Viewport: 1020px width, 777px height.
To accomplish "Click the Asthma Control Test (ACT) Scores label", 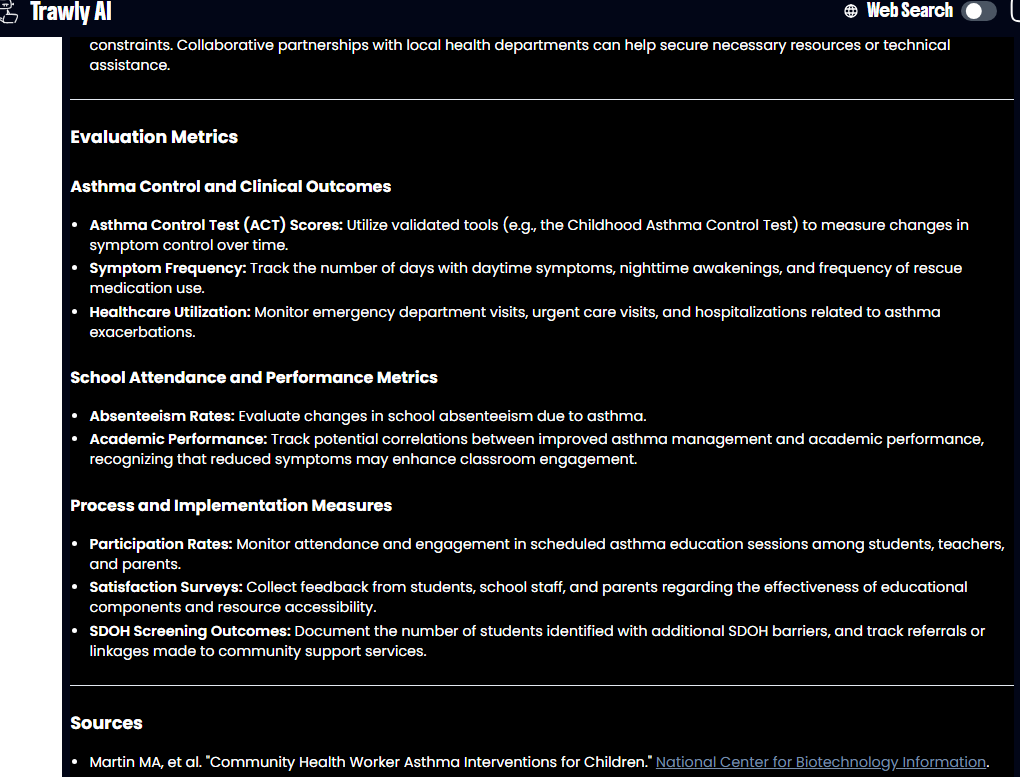I will click(x=216, y=225).
